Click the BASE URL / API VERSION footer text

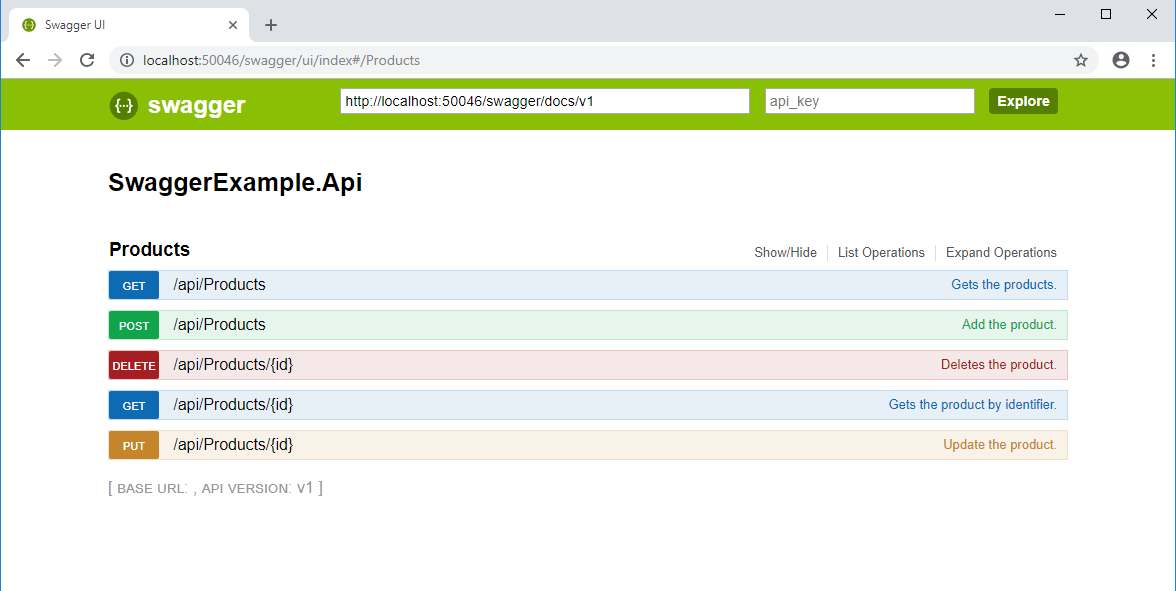tap(215, 488)
